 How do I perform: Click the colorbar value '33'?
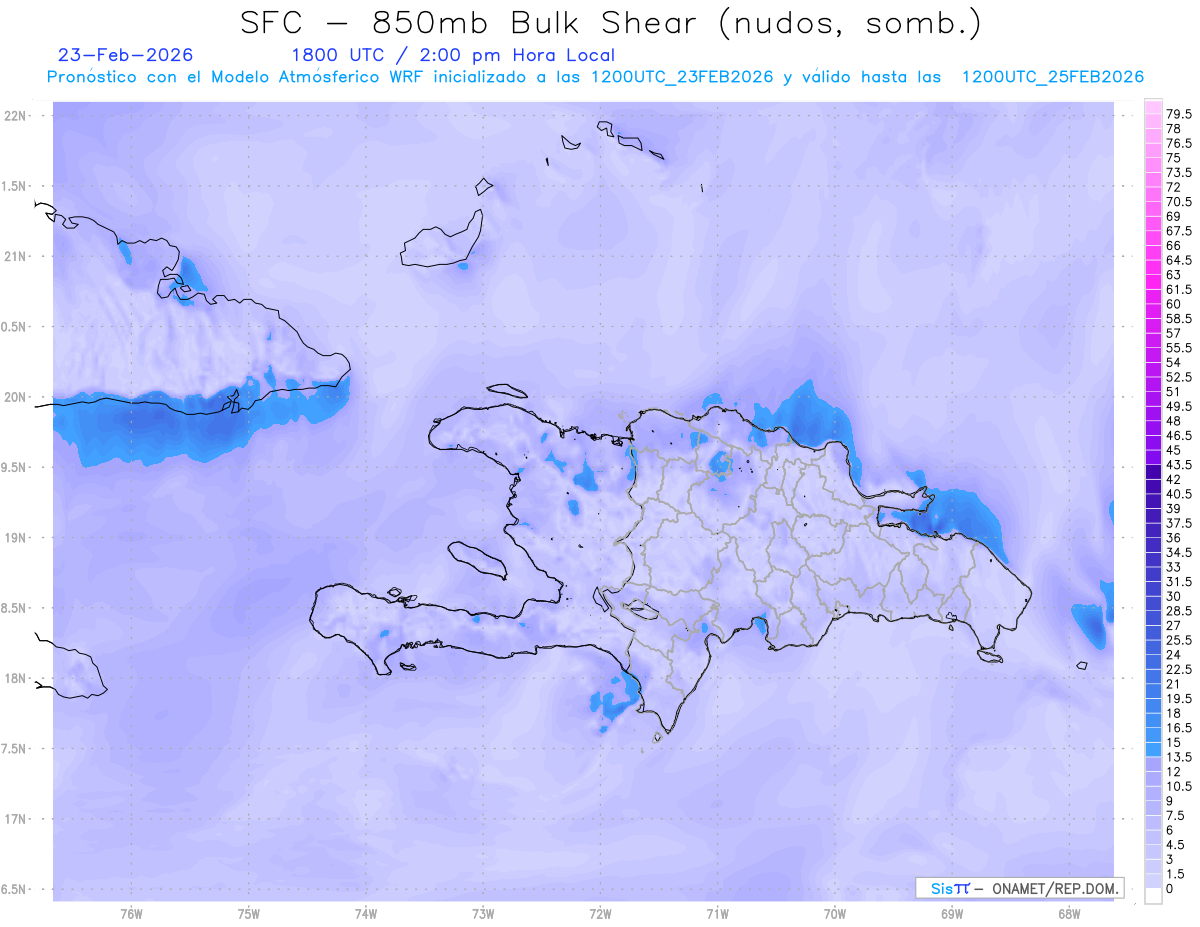[1174, 567]
